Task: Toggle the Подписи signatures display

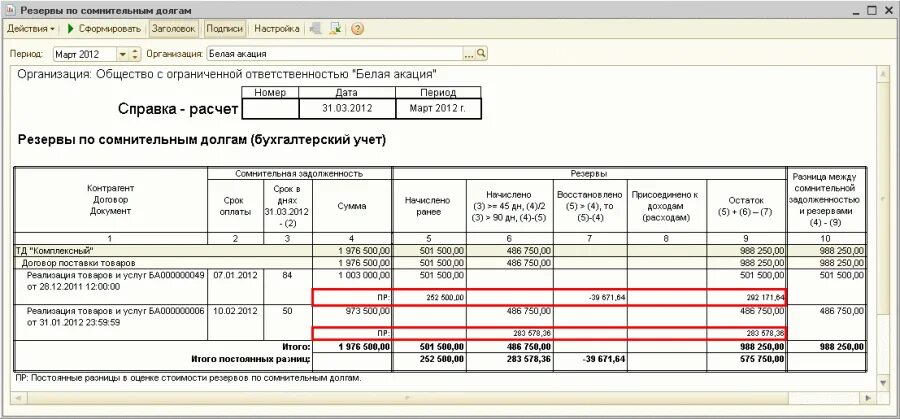Action: (x=225, y=29)
